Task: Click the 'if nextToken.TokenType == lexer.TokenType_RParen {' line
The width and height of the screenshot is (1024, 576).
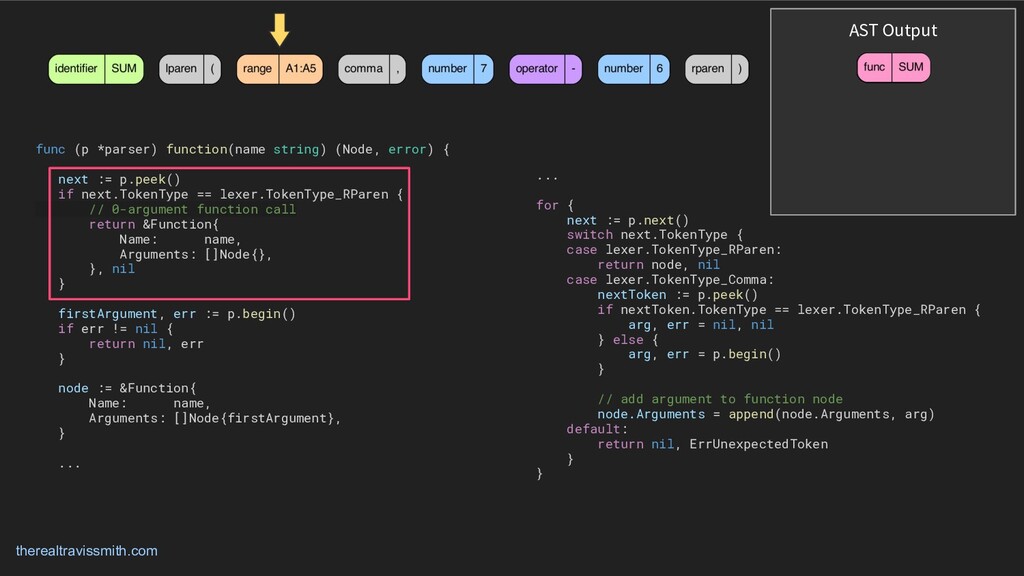Action: tap(789, 310)
